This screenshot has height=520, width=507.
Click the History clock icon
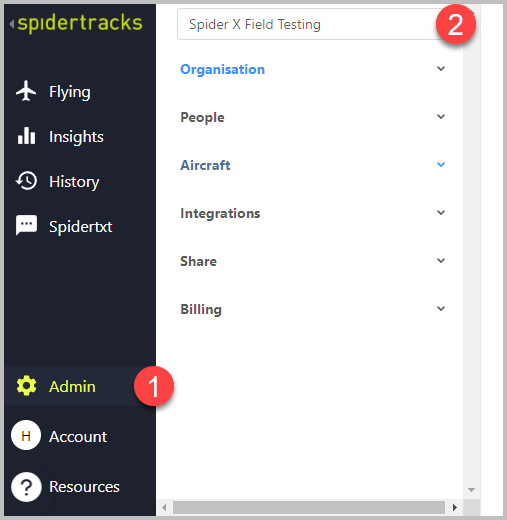[x=26, y=181]
